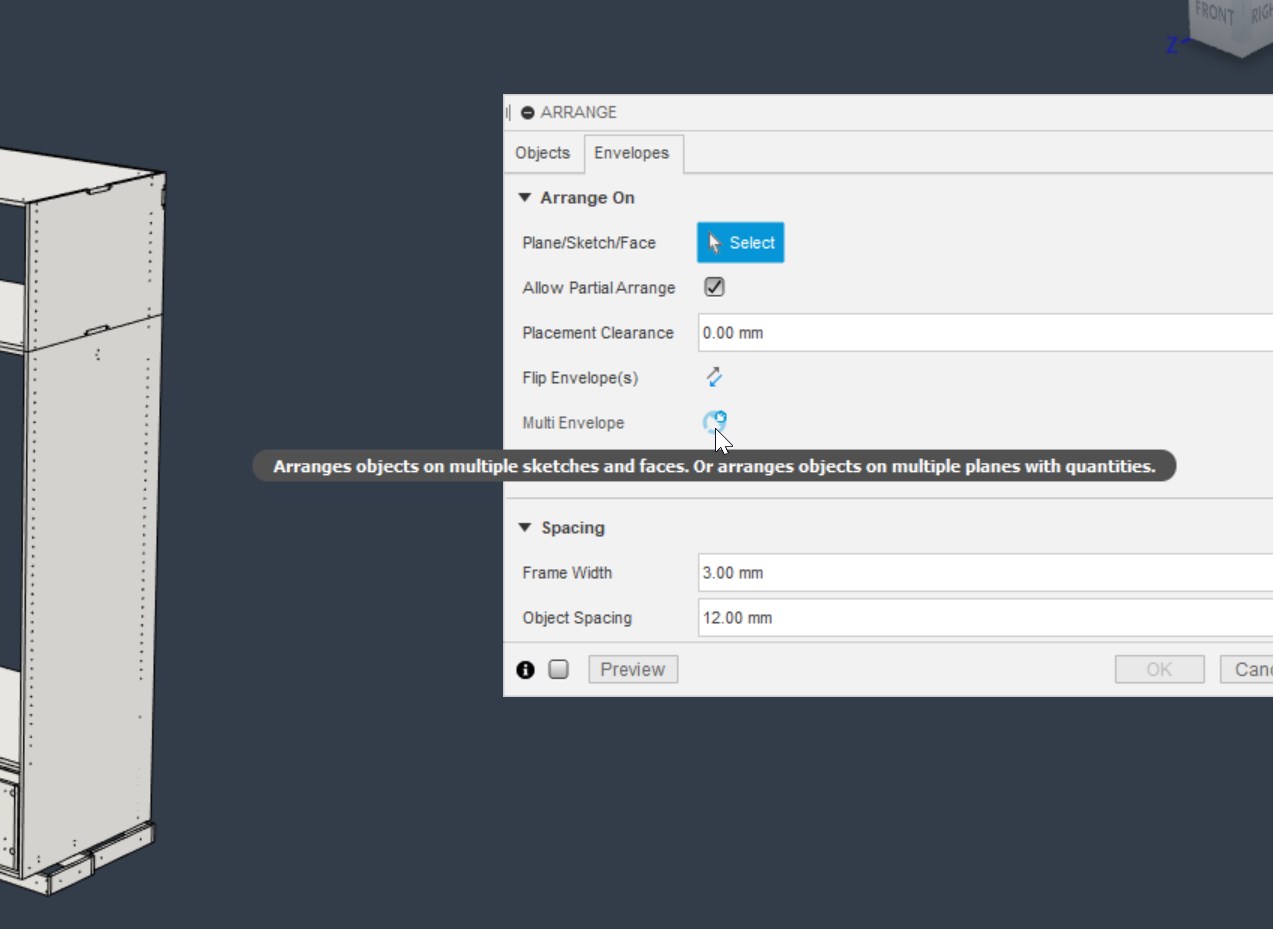Image resolution: width=1273 pixels, height=929 pixels.
Task: Click the FRONT face of the ViewCube
Action: (x=1213, y=14)
